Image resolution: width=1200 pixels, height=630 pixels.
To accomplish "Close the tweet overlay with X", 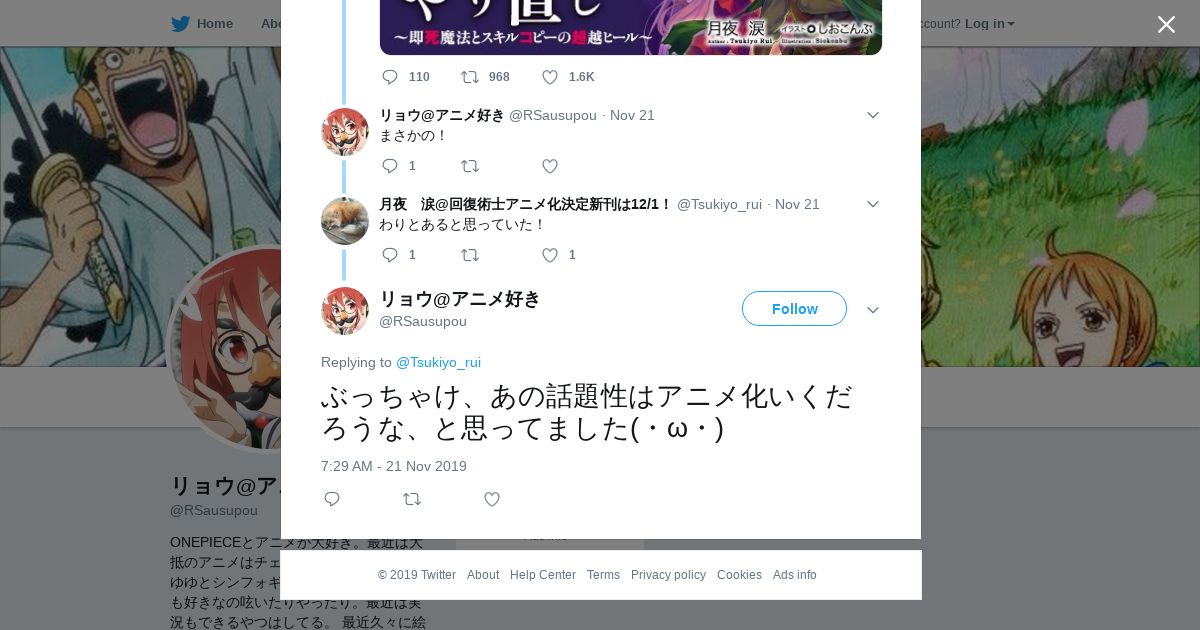I will pyautogui.click(x=1166, y=25).
